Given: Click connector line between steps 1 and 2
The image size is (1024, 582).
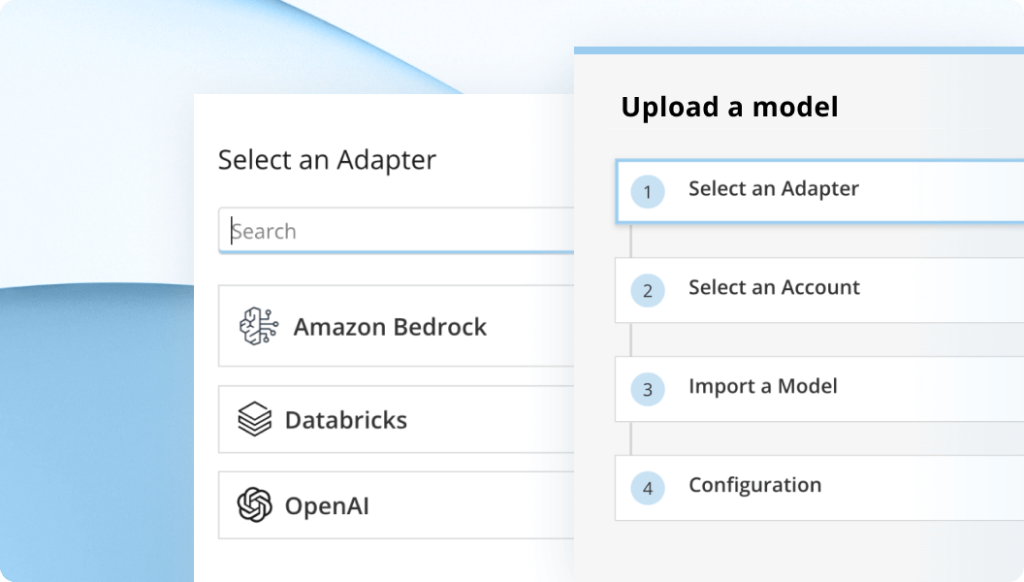Looking at the screenshot, I should click(630, 240).
